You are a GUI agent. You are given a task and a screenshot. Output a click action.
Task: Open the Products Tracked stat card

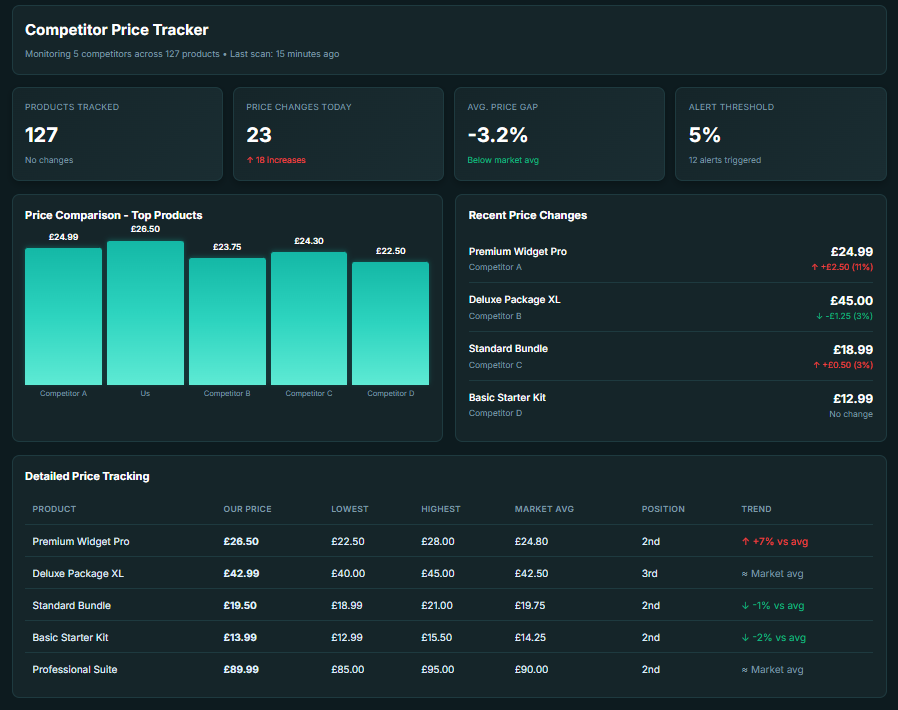coord(117,134)
